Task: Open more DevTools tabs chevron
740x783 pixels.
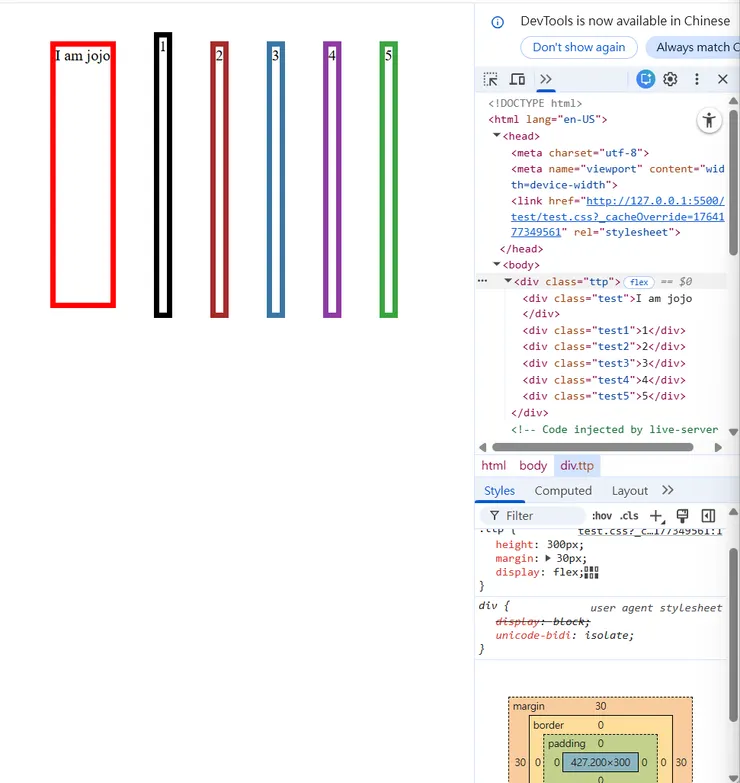Action: pyautogui.click(x=546, y=79)
